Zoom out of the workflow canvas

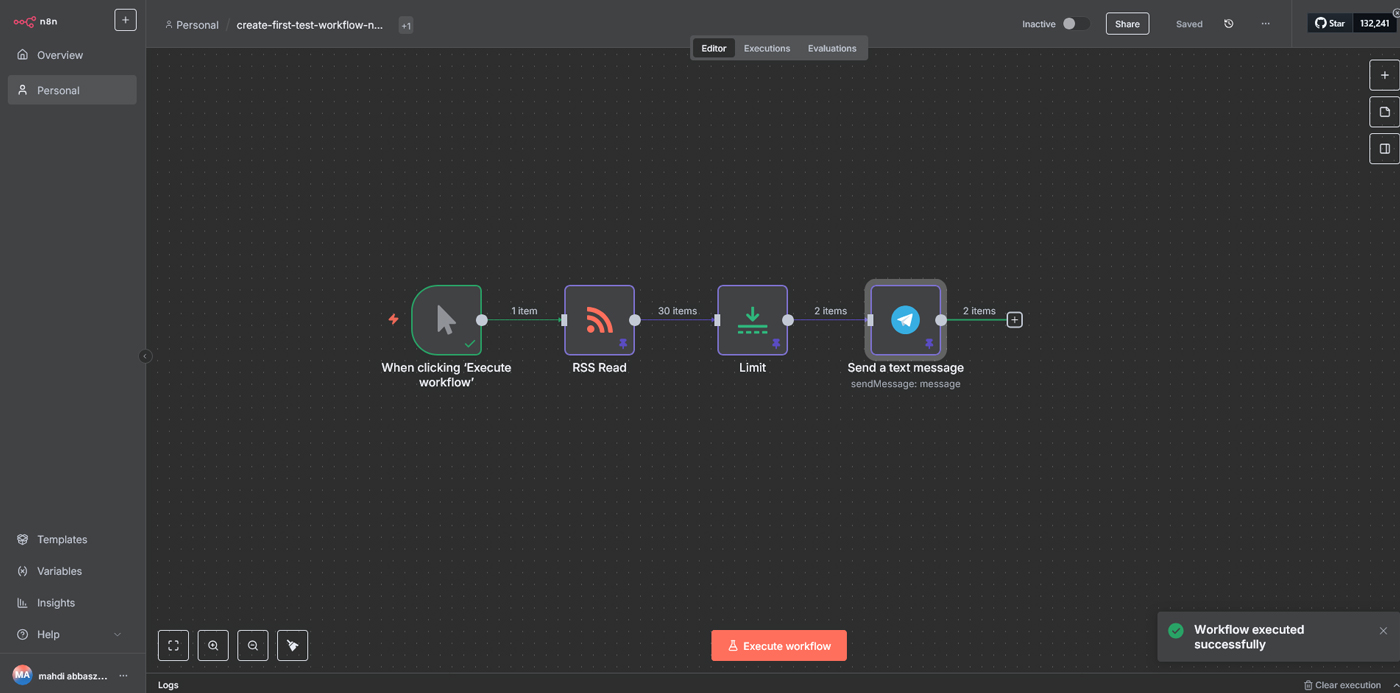point(253,646)
